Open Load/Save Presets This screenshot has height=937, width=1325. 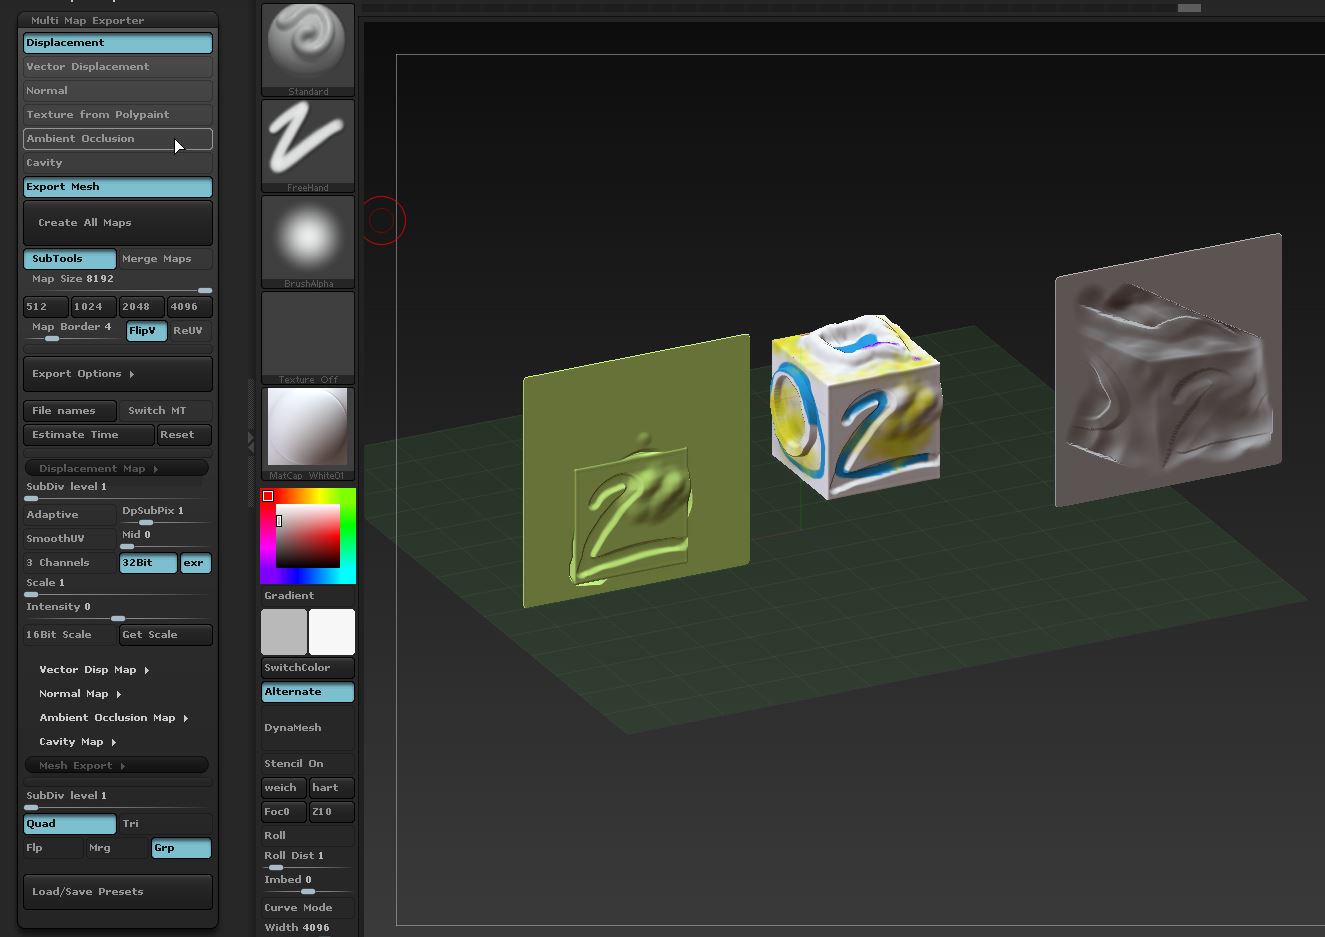pyautogui.click(x=118, y=892)
